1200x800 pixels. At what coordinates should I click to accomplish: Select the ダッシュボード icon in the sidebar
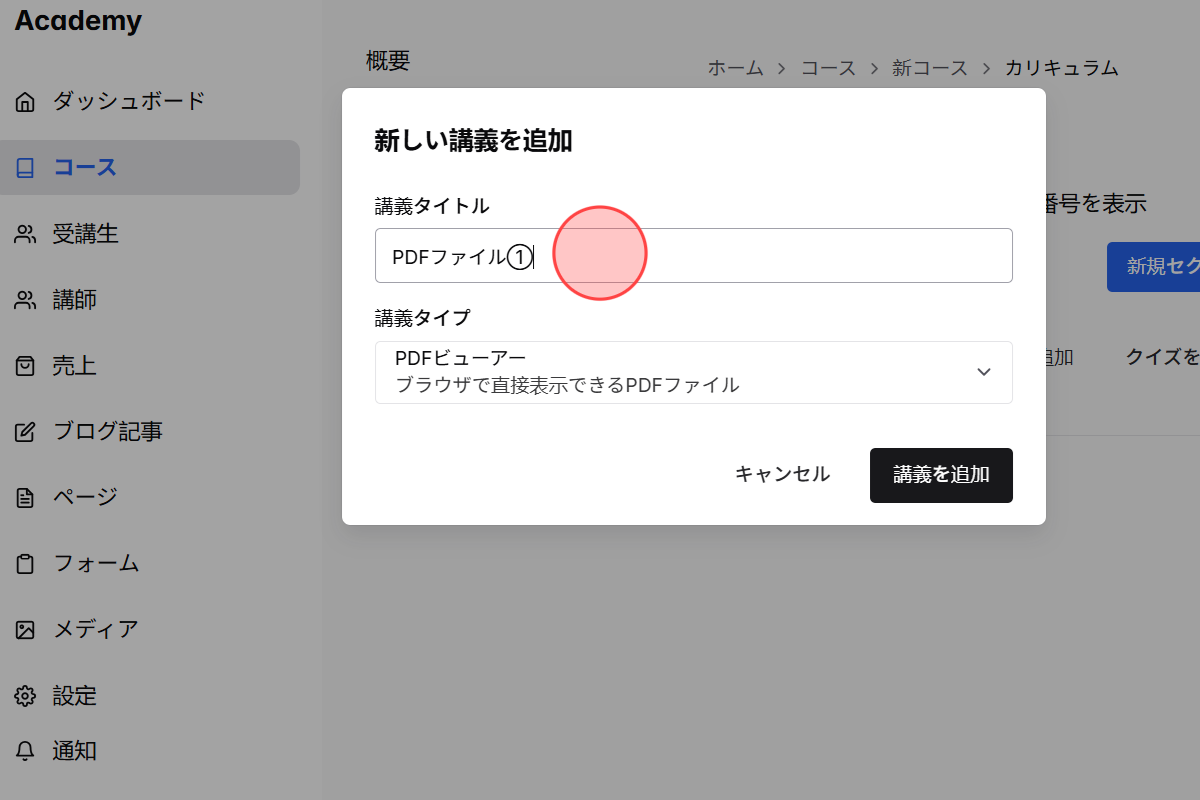[23, 101]
